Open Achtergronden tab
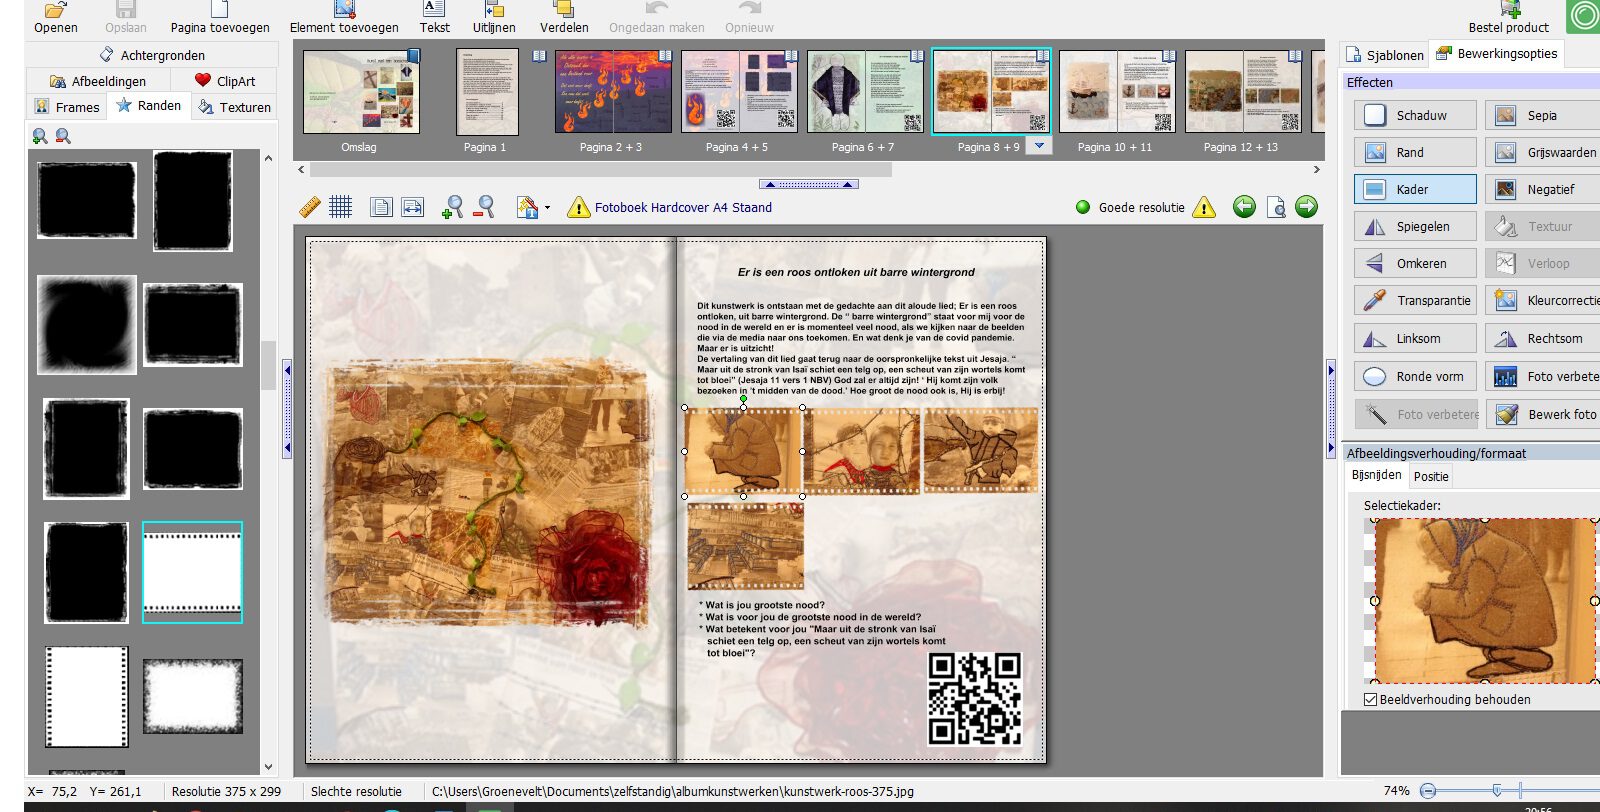1600x812 pixels. 152,55
